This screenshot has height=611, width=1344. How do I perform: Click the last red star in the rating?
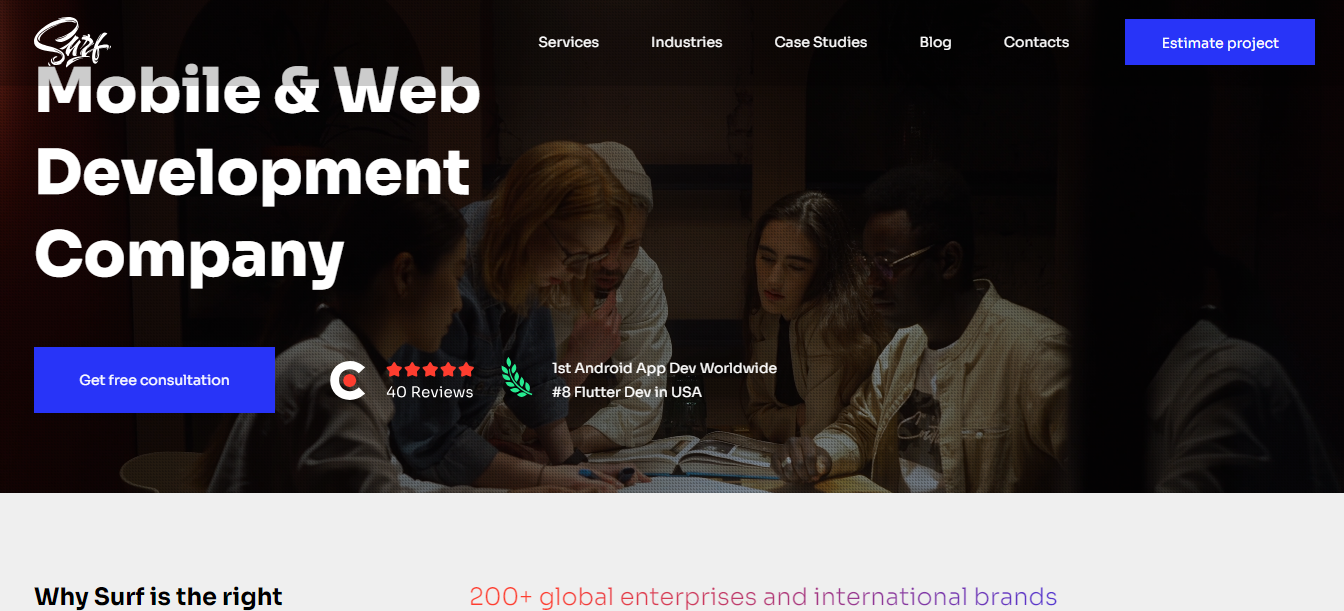[466, 369]
